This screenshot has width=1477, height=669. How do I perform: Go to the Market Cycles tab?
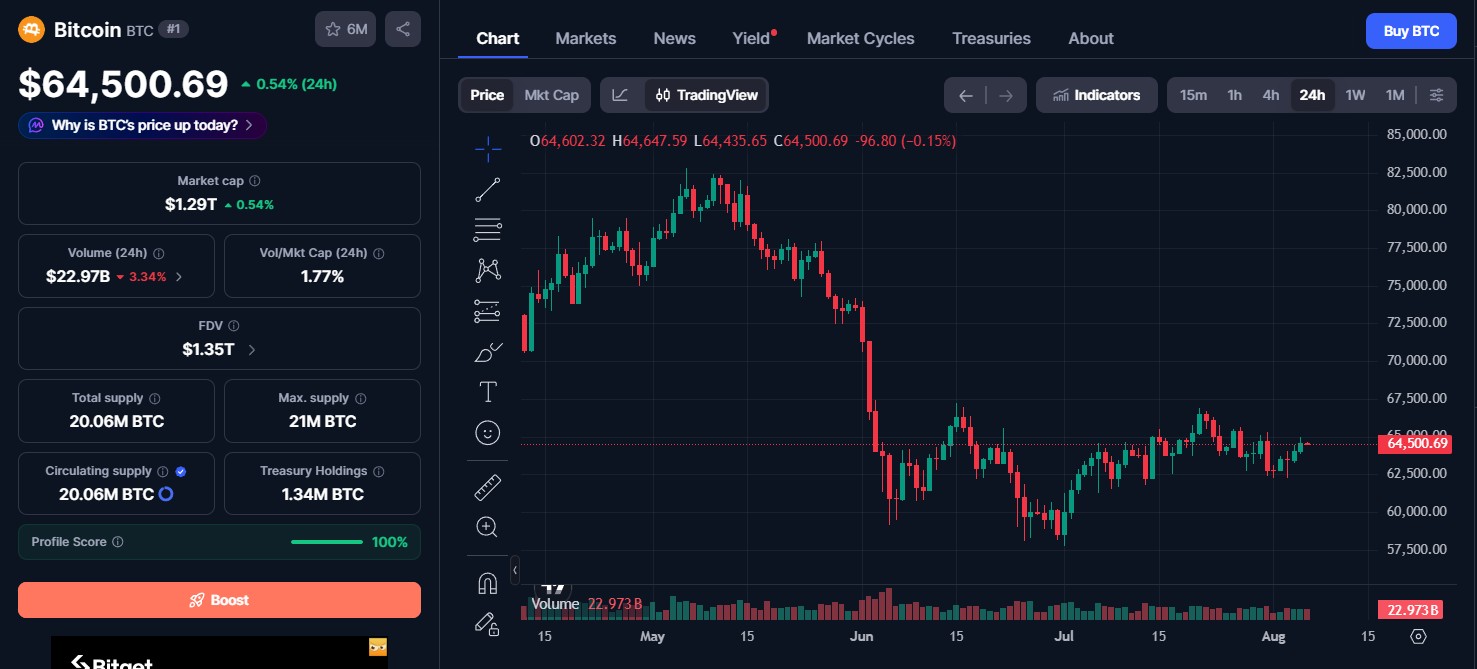[x=861, y=38]
